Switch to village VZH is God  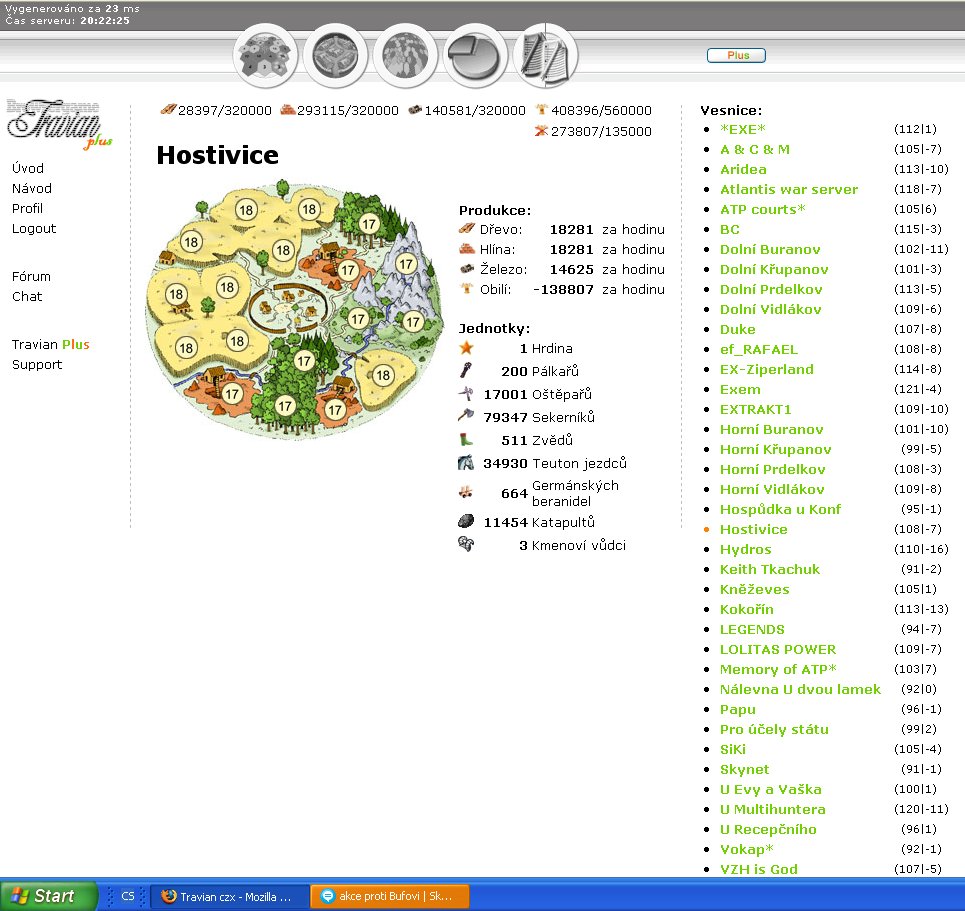(x=758, y=869)
